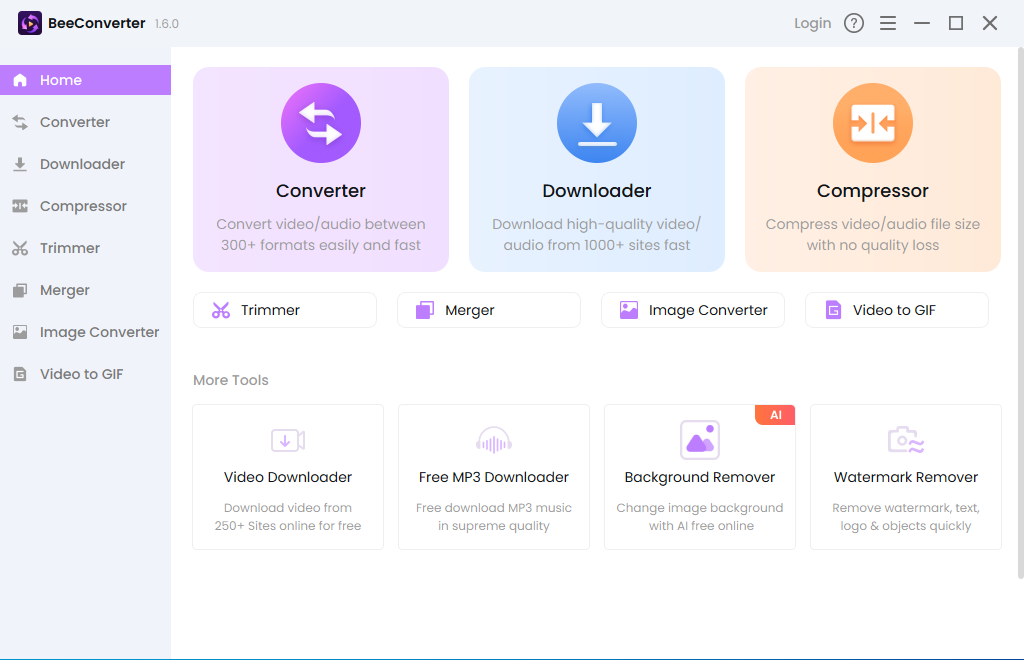
Task: Click the Compressor card title
Action: click(x=872, y=191)
